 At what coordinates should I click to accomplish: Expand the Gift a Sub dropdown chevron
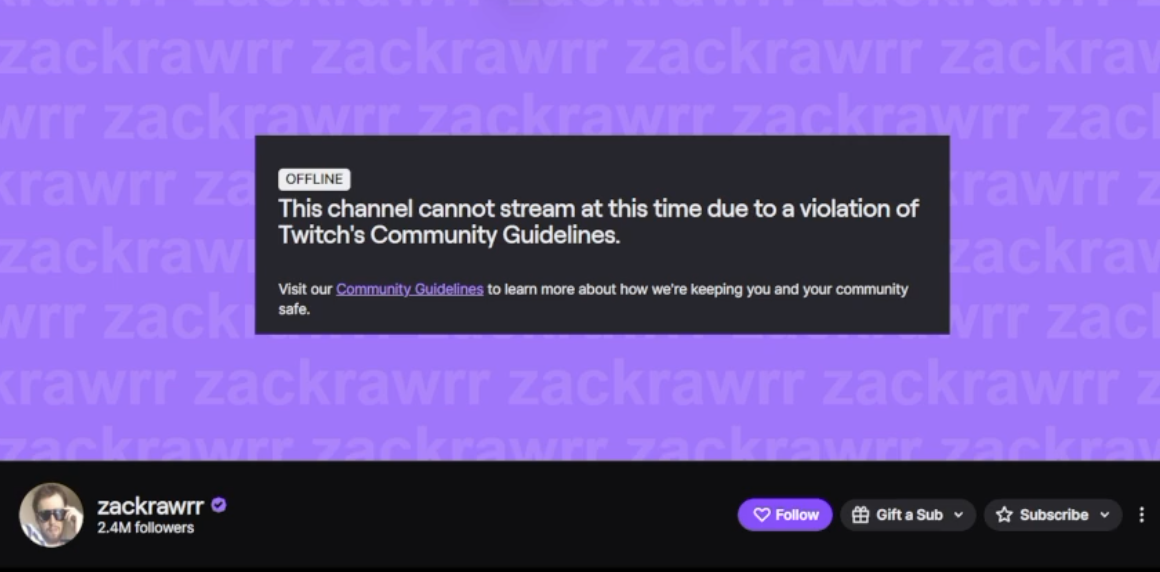(x=958, y=515)
